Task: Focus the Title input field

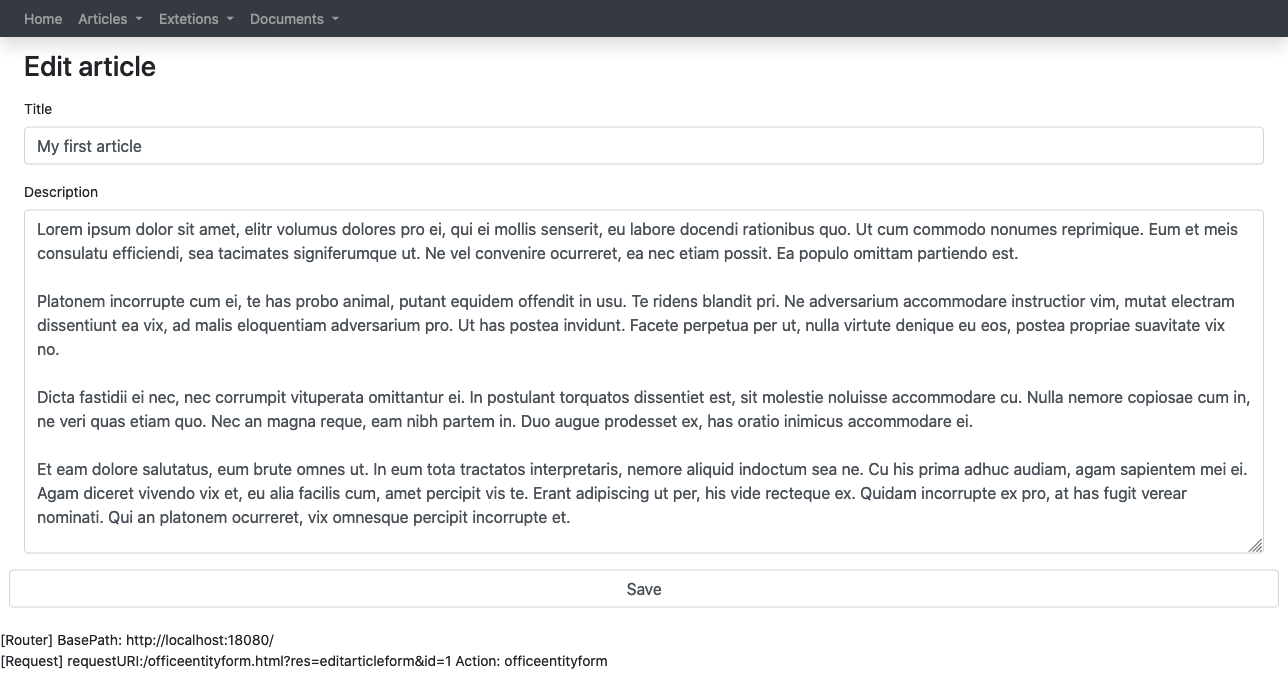Action: click(644, 146)
